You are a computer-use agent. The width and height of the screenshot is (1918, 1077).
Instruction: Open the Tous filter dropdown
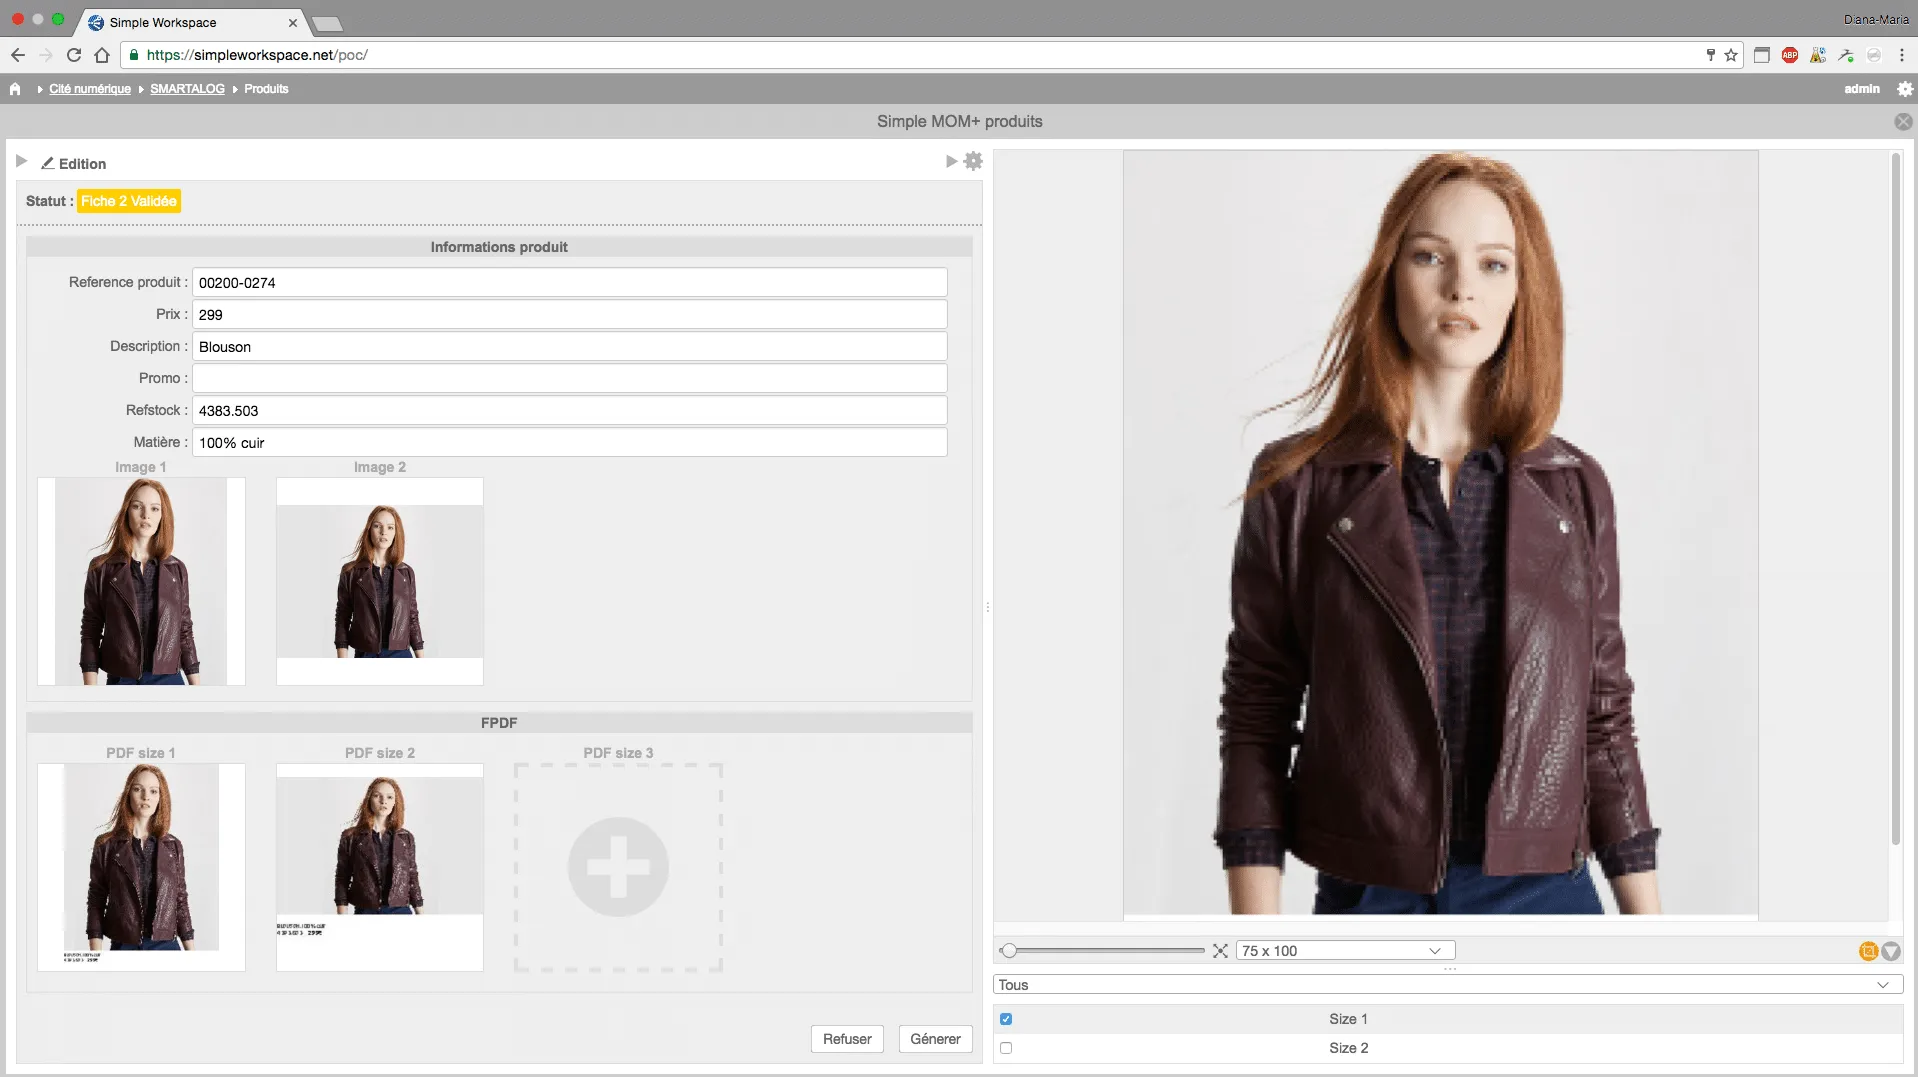coord(1447,985)
